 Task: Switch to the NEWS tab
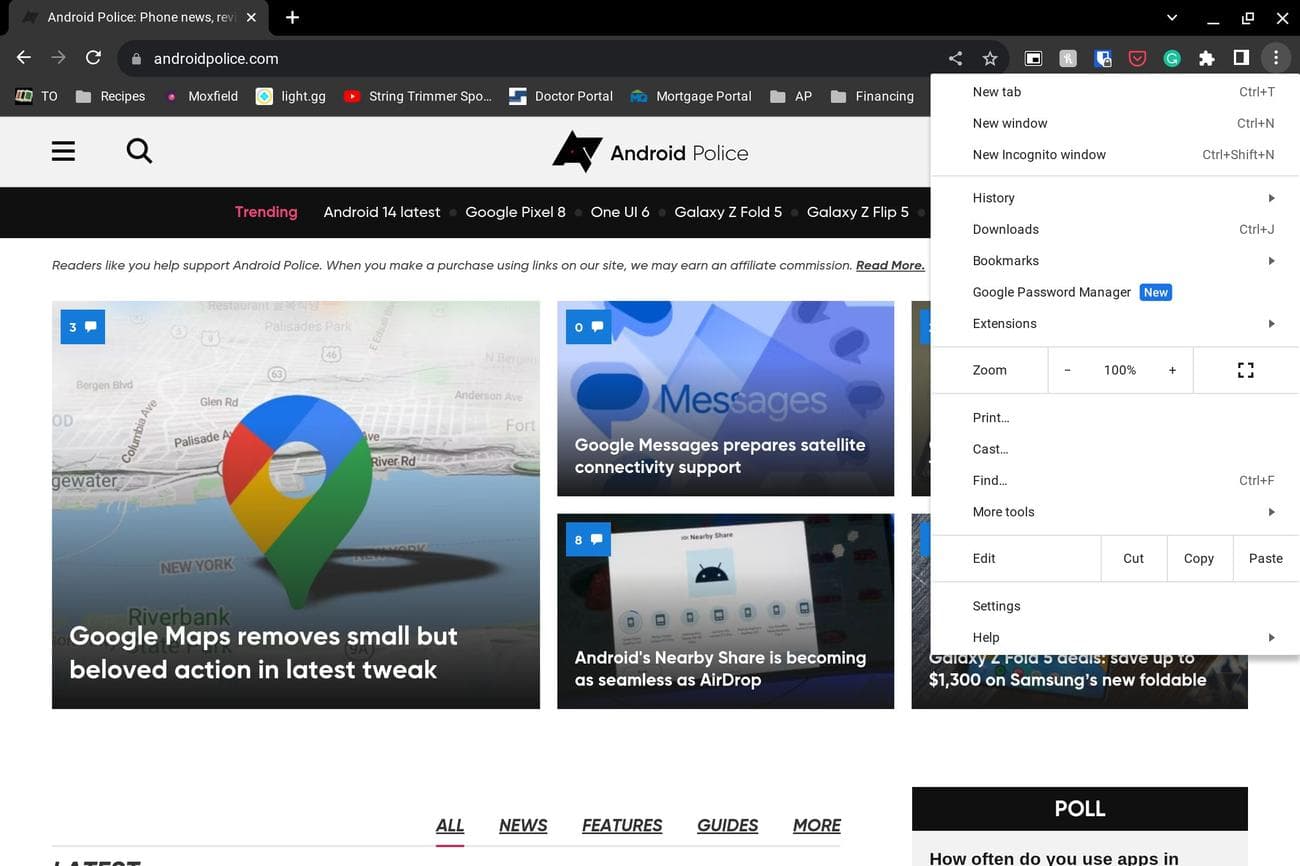coord(522,825)
